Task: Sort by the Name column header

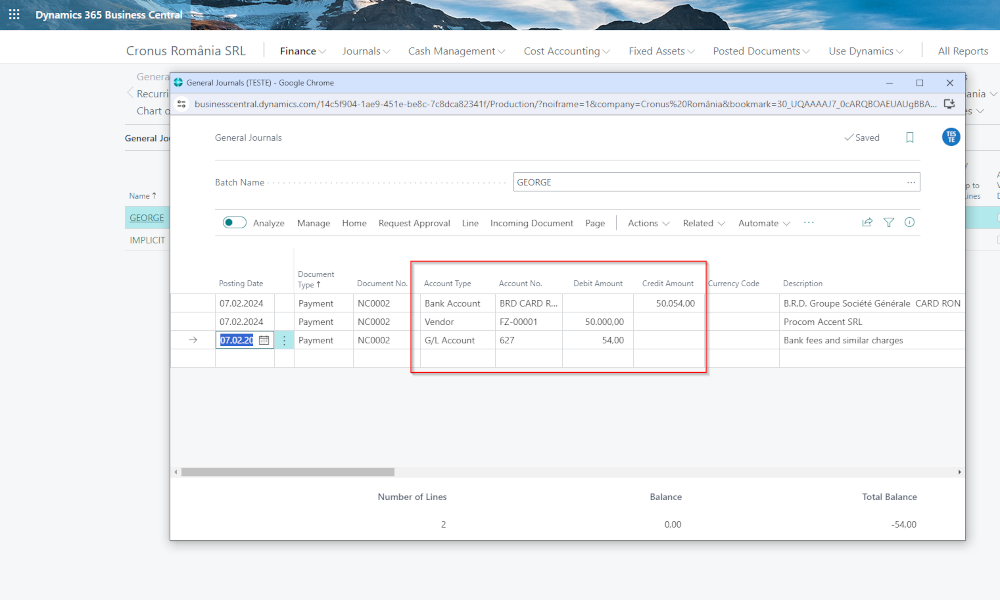Action: tap(142, 196)
